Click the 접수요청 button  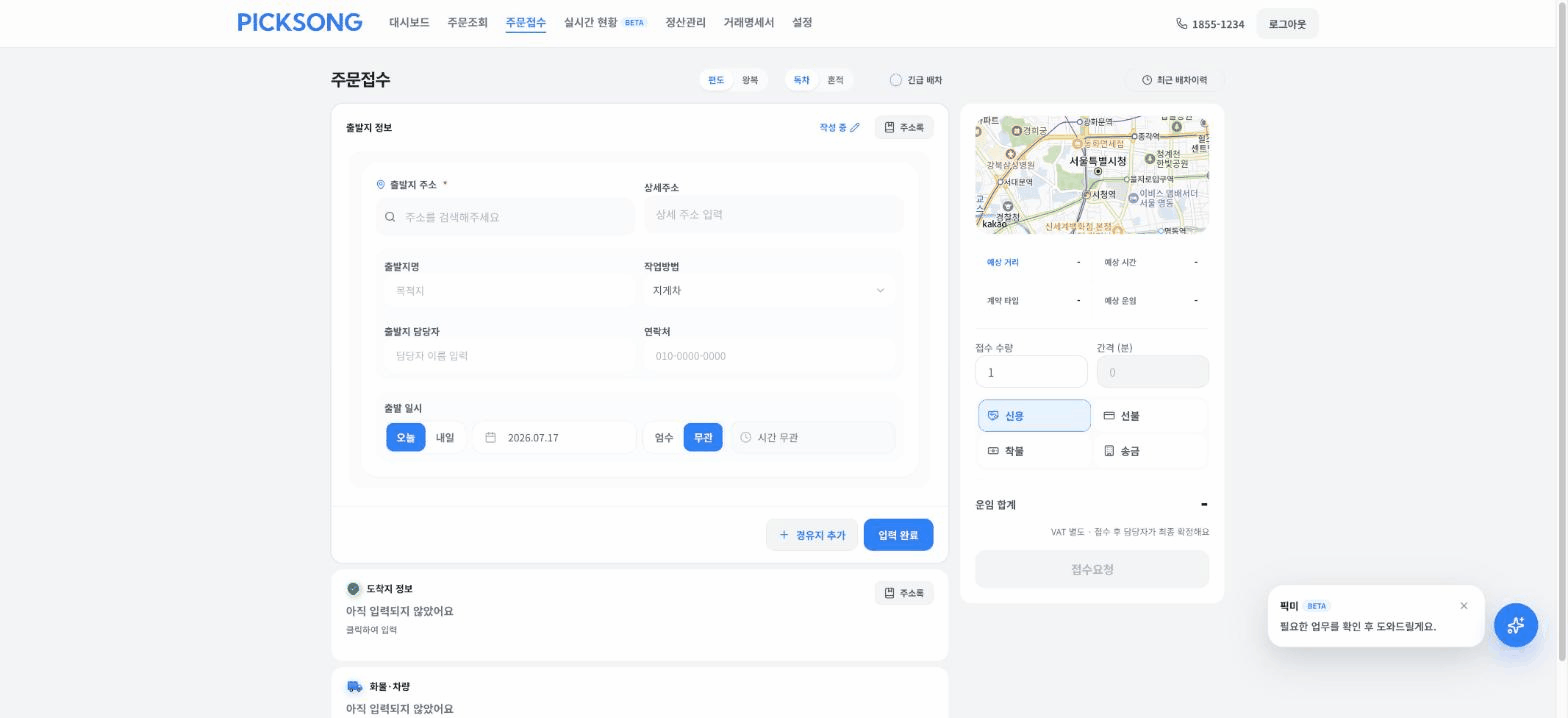pos(1092,569)
